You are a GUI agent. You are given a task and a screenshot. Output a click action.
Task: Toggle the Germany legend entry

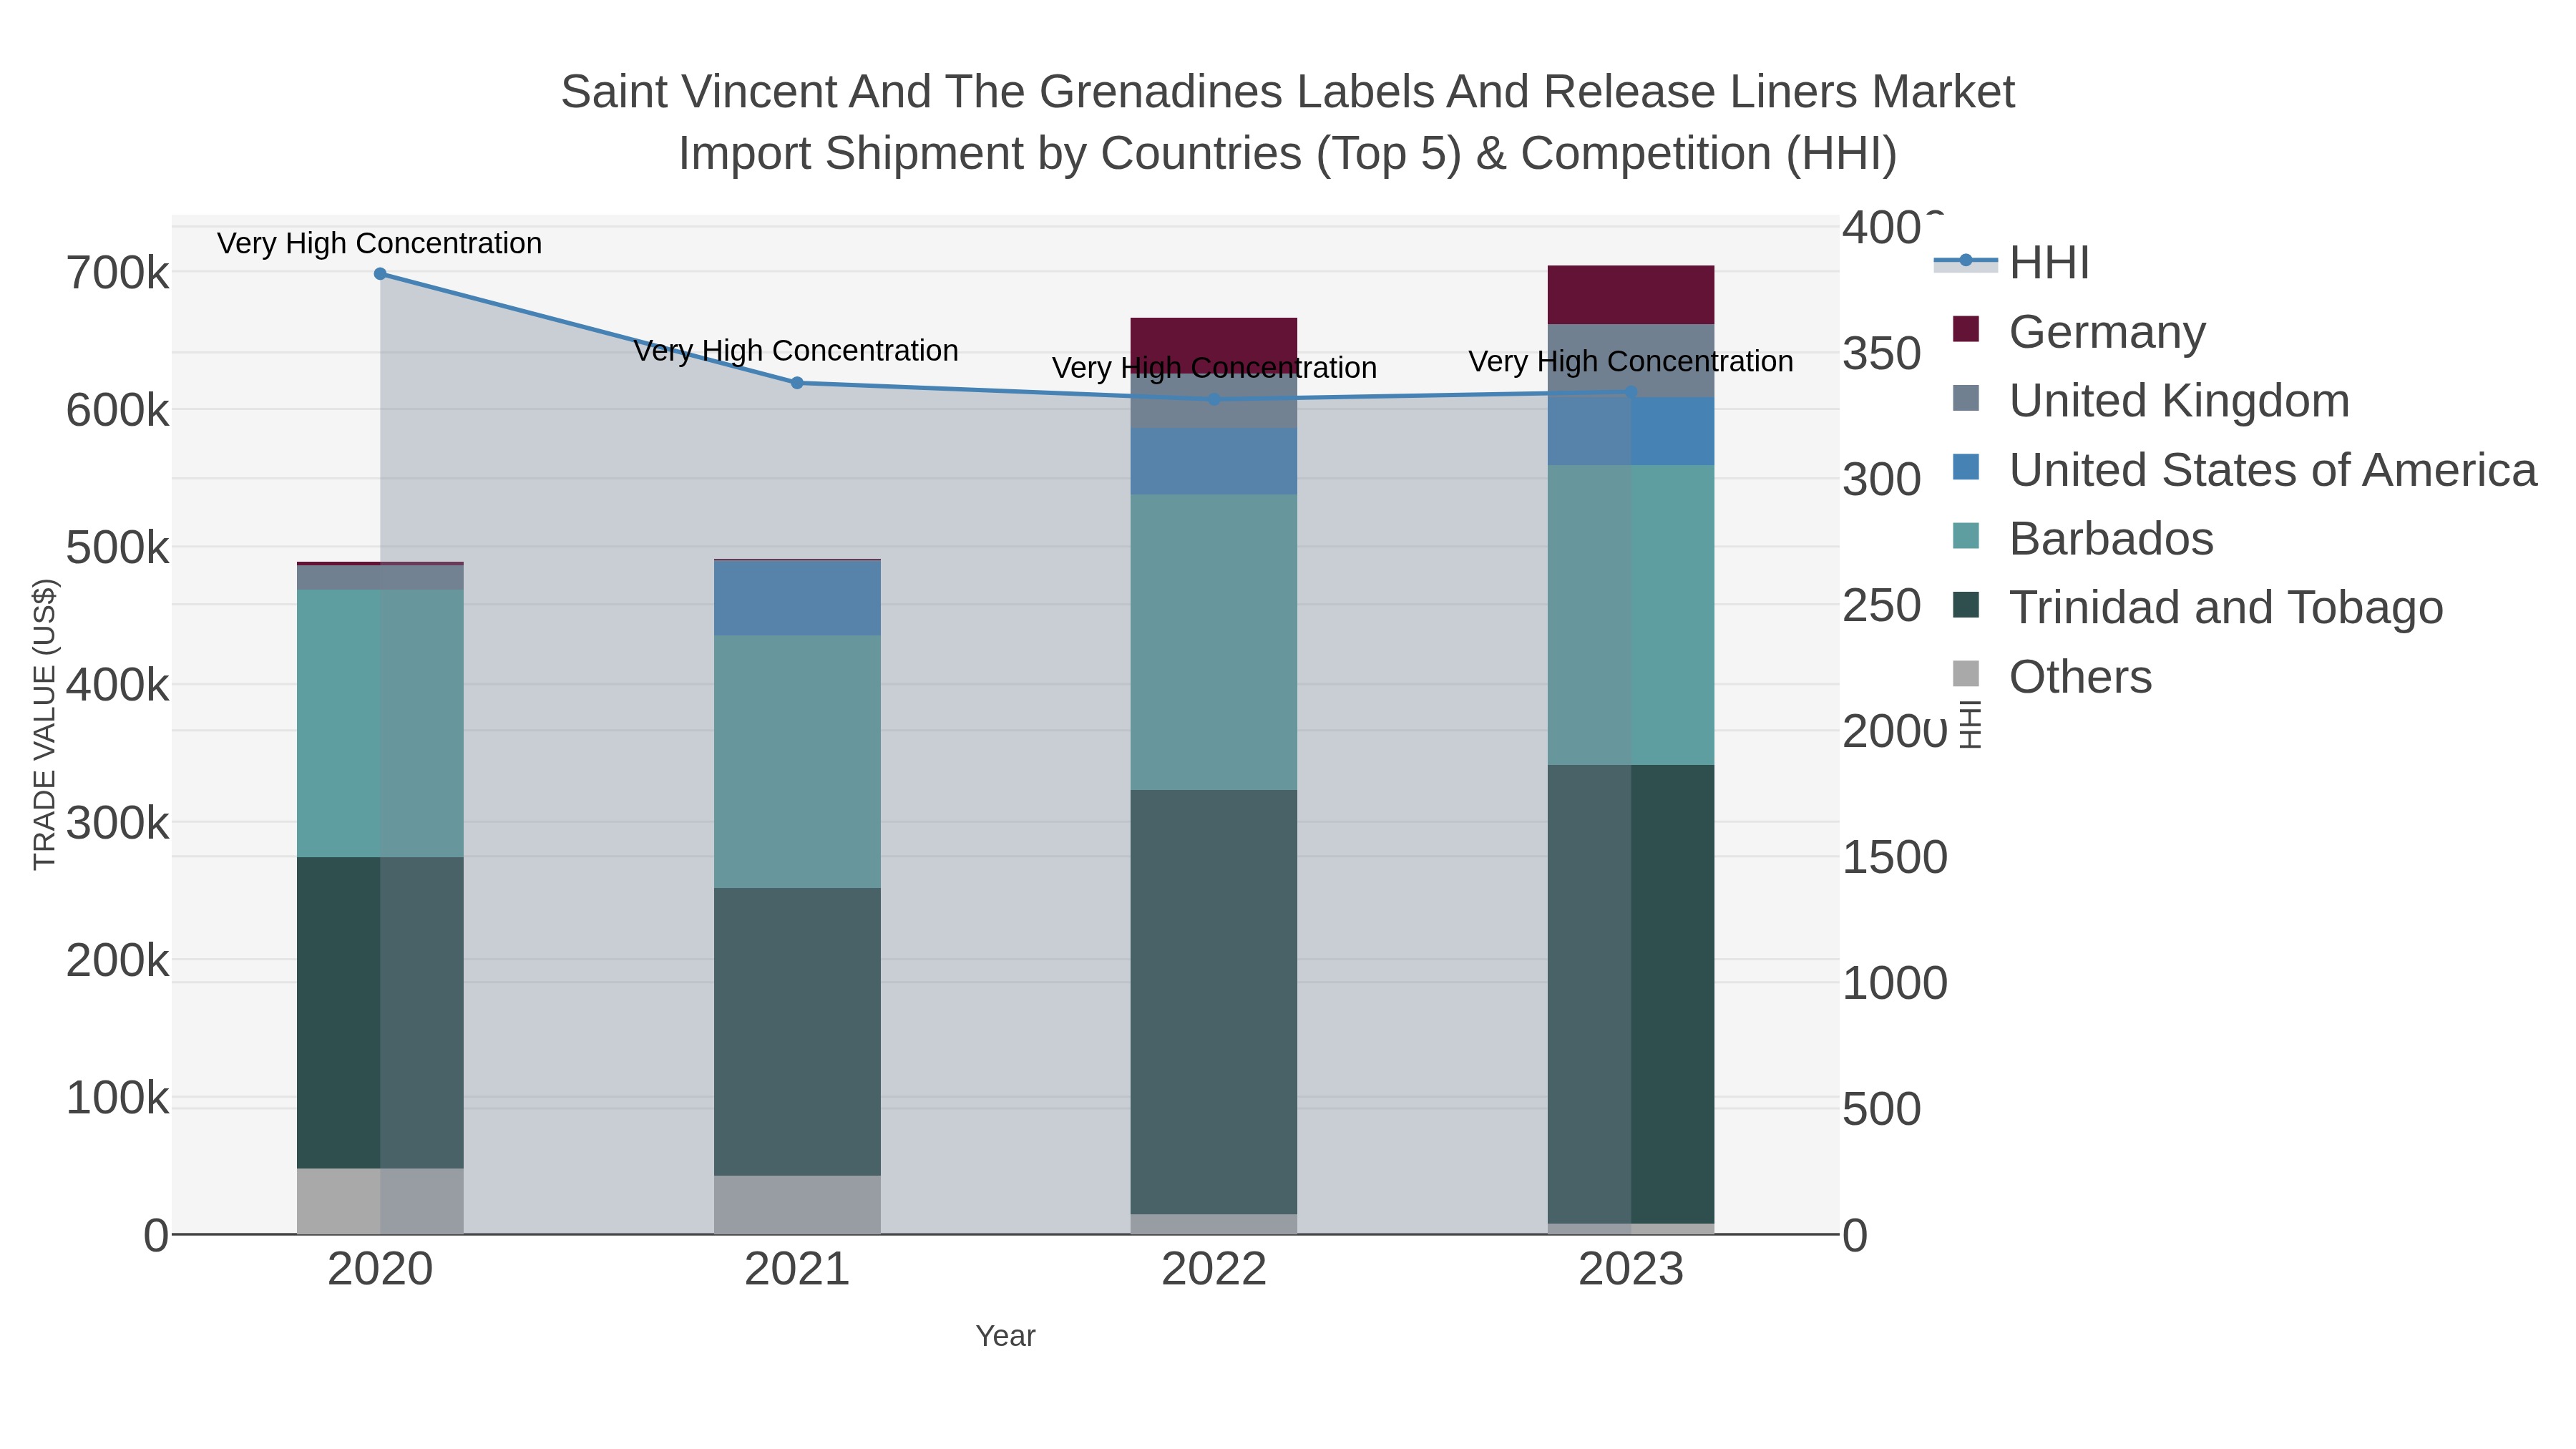pyautogui.click(x=2079, y=332)
